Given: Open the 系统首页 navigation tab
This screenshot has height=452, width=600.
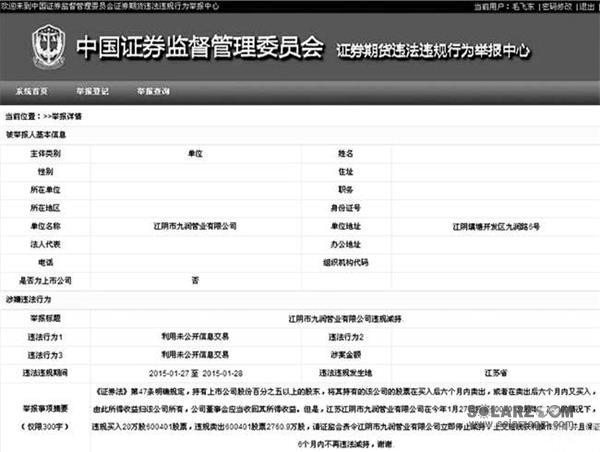Looking at the screenshot, I should pos(32,91).
